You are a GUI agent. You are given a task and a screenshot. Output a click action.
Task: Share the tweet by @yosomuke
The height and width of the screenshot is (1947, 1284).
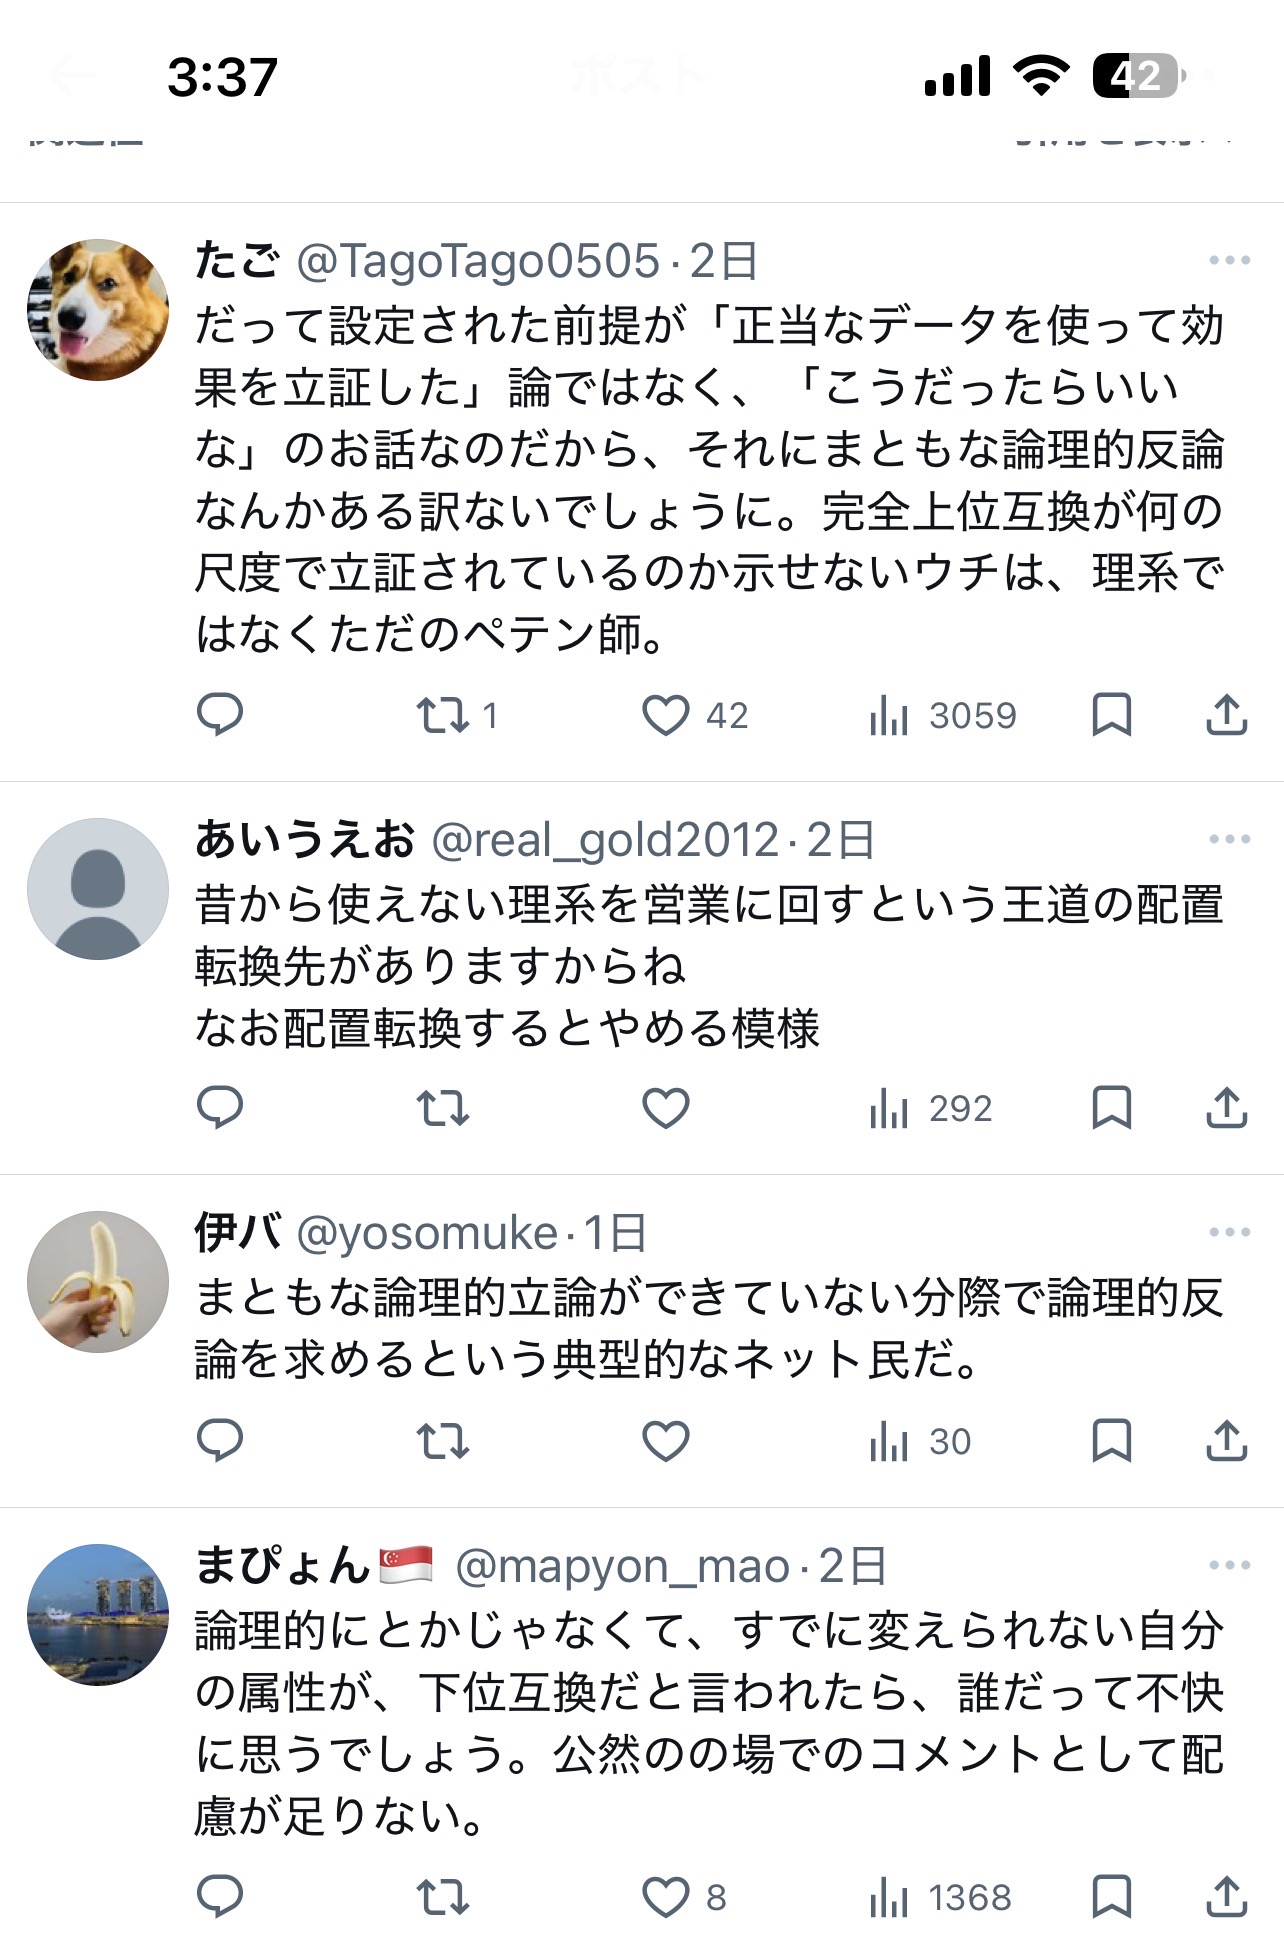tap(1226, 1441)
